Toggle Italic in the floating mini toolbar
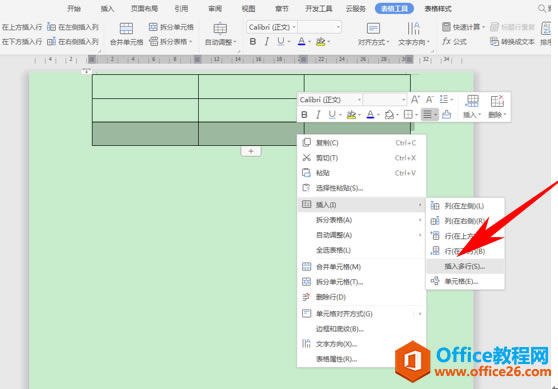The width and height of the screenshot is (558, 389). click(x=318, y=115)
